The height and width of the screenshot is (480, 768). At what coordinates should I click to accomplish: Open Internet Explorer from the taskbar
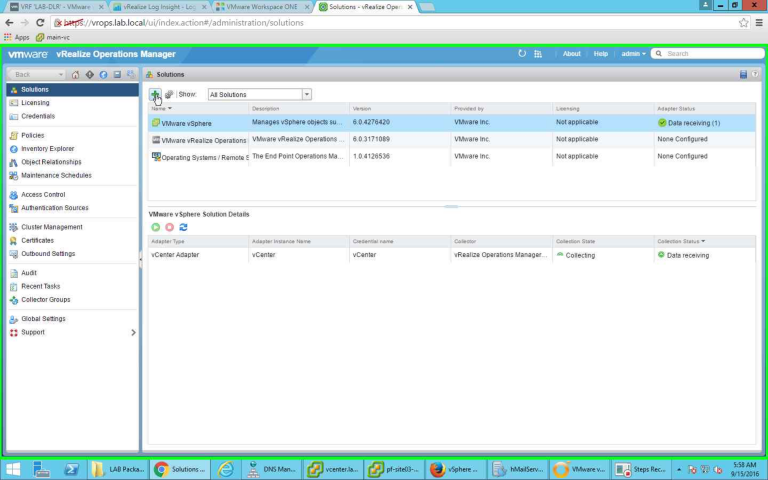pos(226,469)
